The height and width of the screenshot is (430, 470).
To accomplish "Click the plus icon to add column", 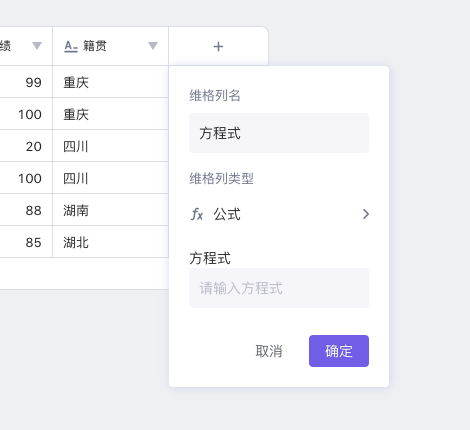I will point(218,46).
